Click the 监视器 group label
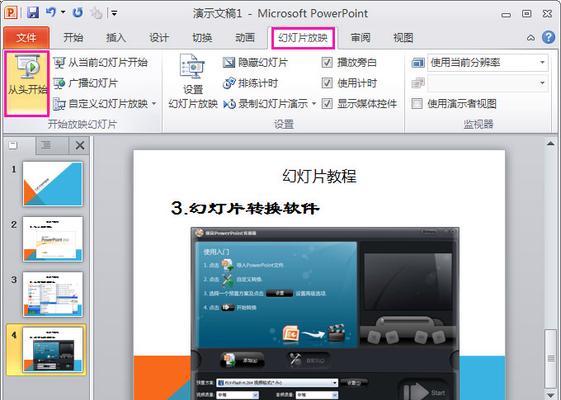This screenshot has height=400, width=561. [478, 124]
